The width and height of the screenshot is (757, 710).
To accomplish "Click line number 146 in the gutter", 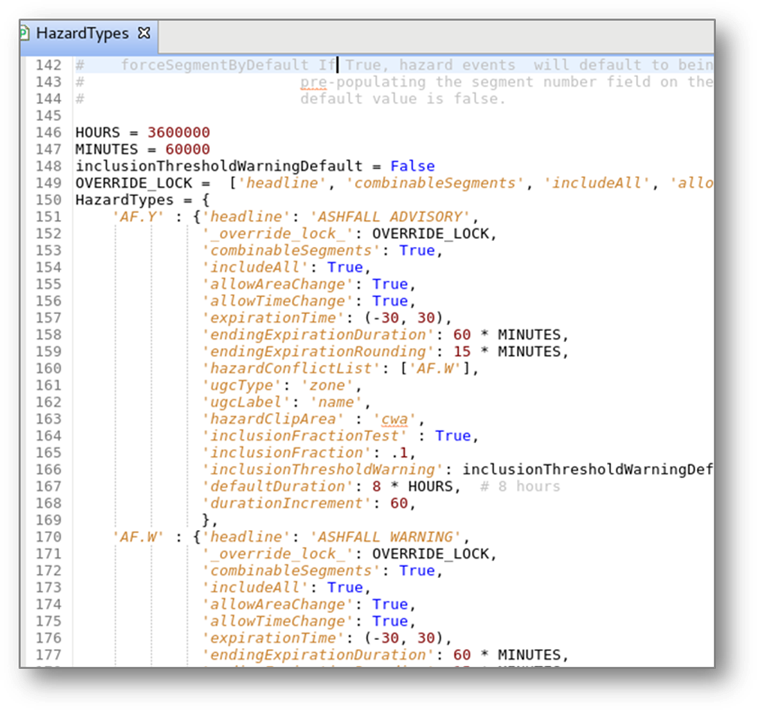I will [x=48, y=132].
